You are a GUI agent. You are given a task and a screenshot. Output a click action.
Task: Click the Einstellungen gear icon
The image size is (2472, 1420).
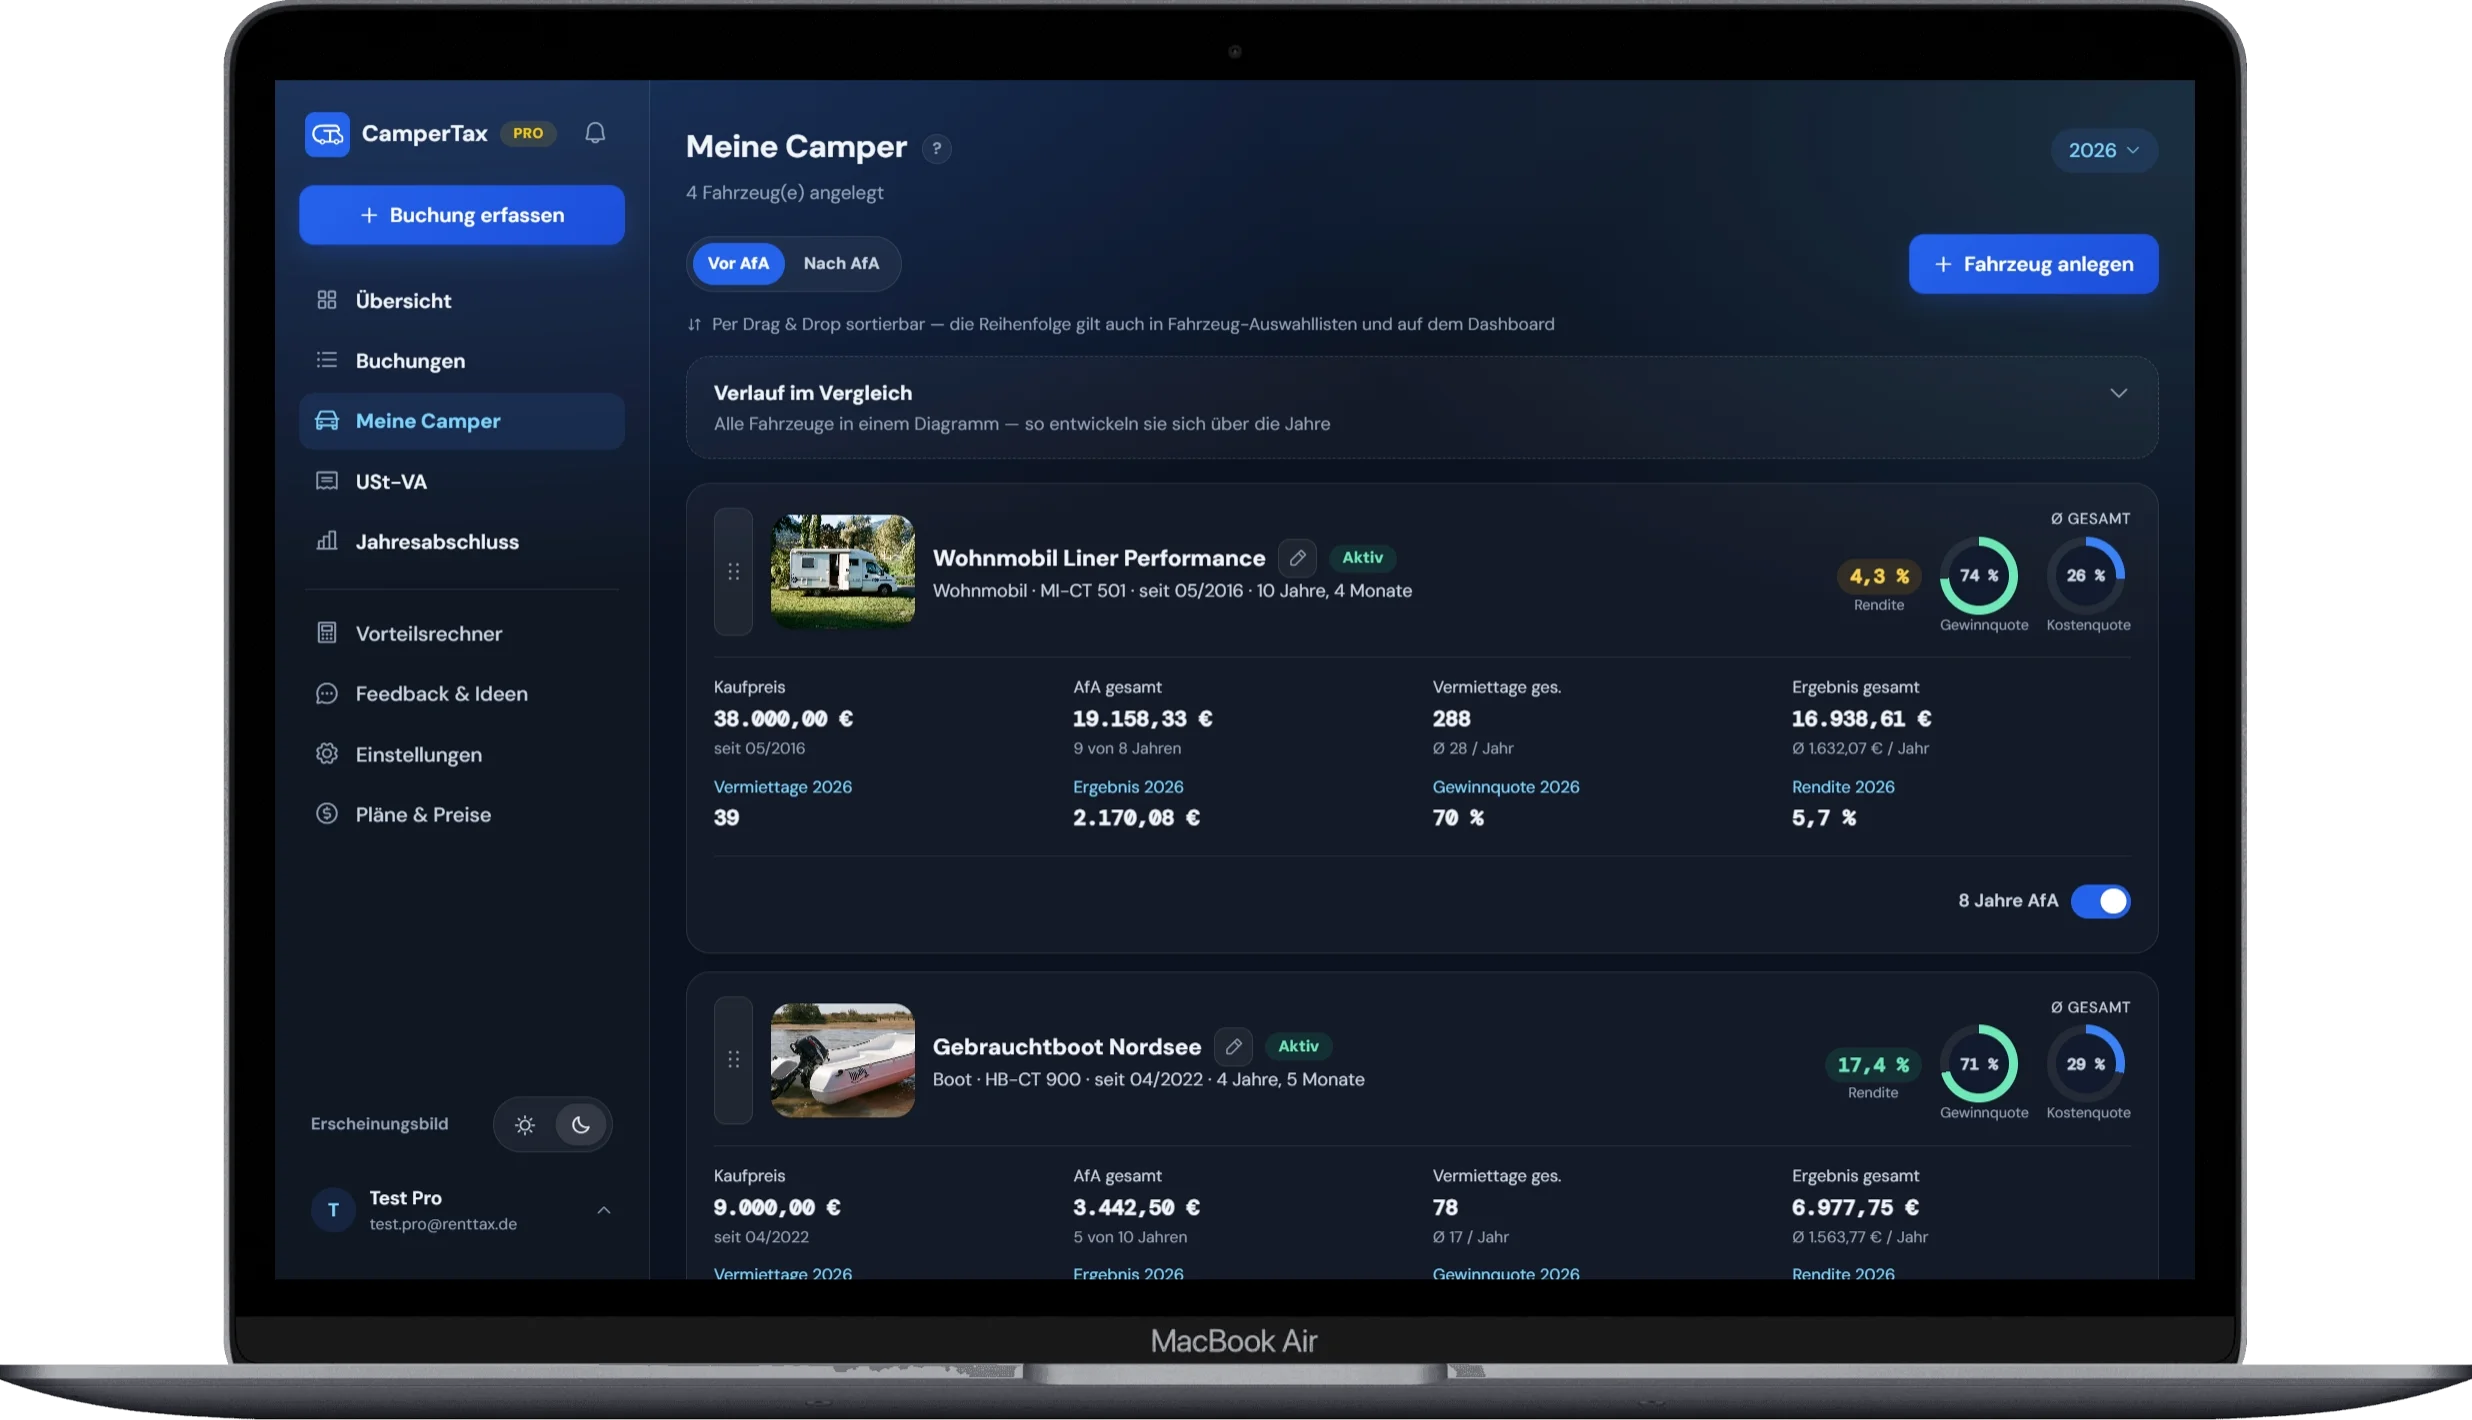click(x=327, y=754)
